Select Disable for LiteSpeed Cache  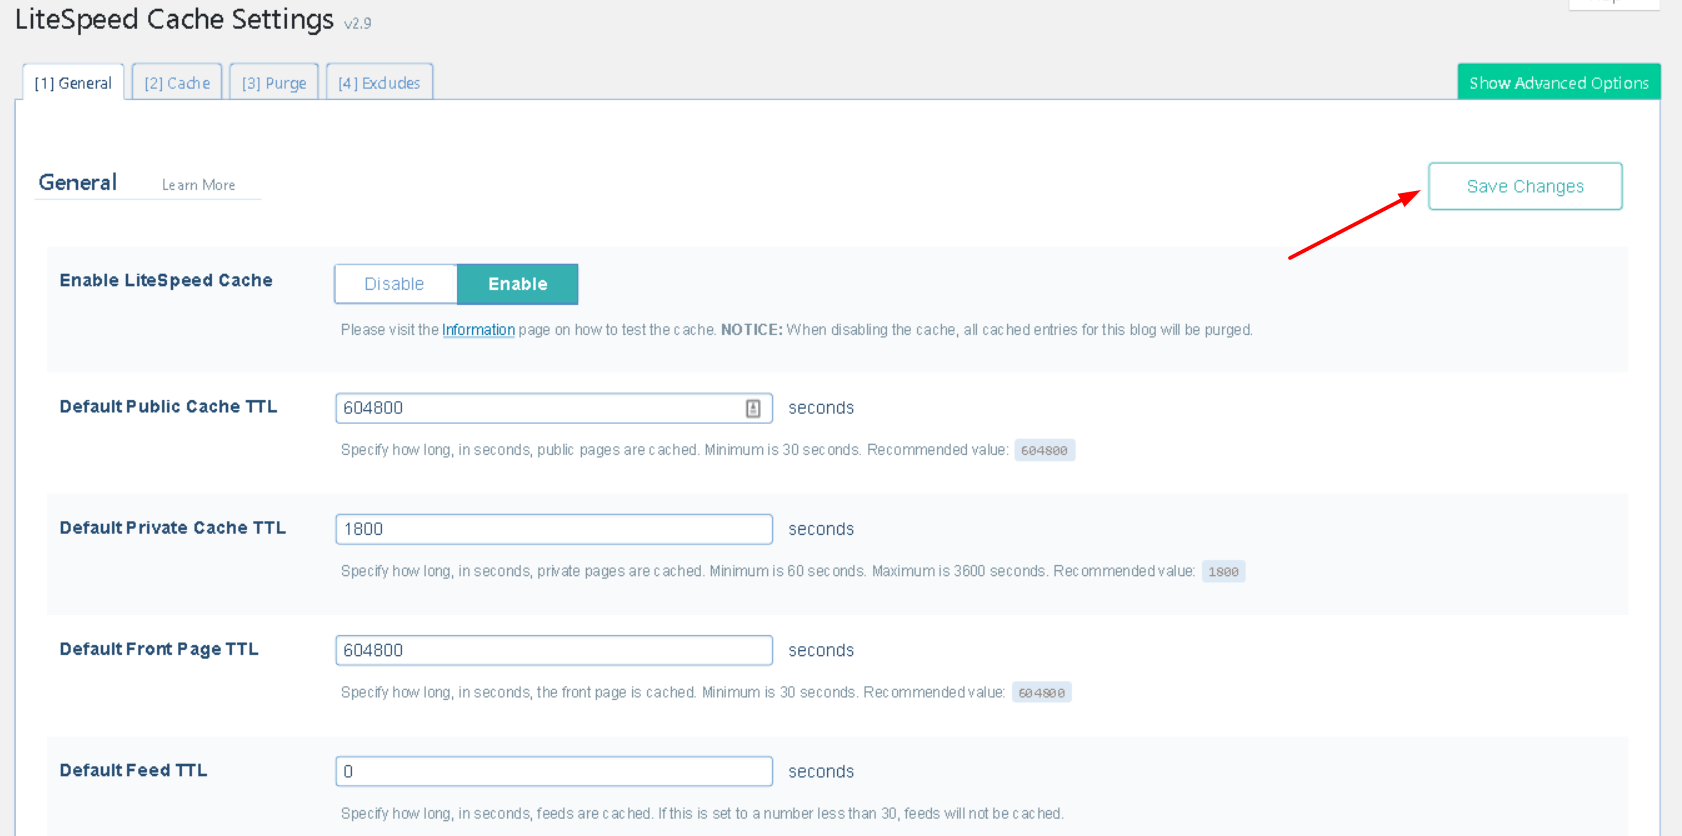(395, 284)
